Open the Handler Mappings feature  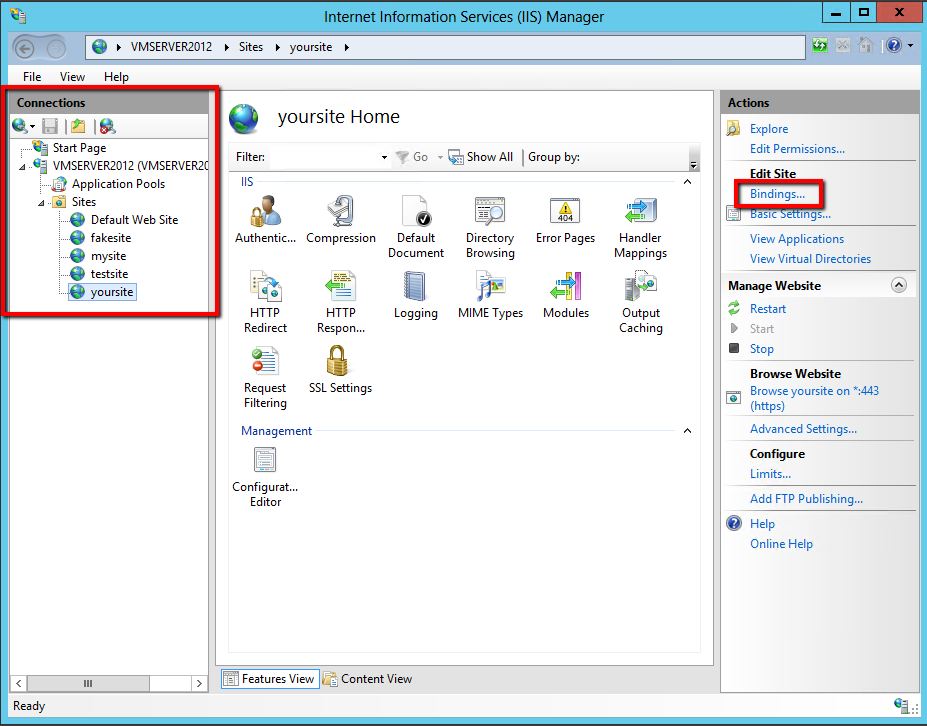click(640, 212)
